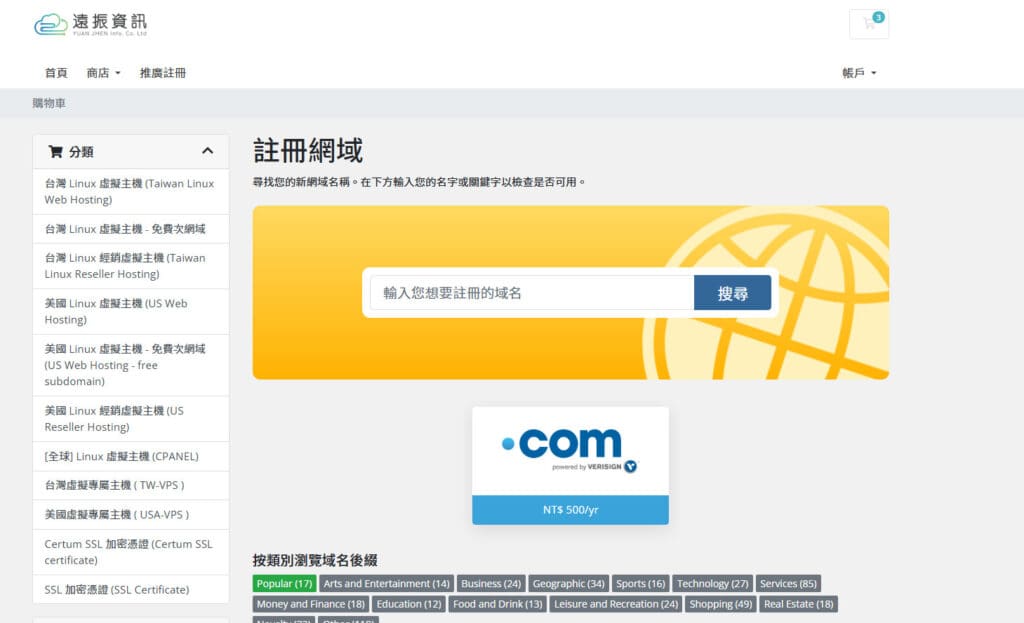The width and height of the screenshot is (1024, 623).
Task: Open the 商店 dropdown menu
Action: coord(103,72)
